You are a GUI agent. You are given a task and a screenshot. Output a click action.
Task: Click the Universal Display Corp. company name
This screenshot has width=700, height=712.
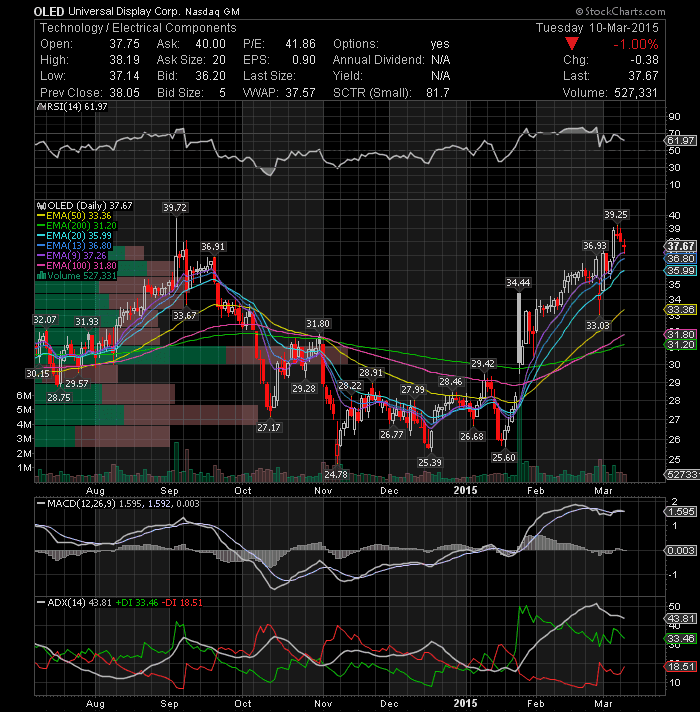pos(124,12)
